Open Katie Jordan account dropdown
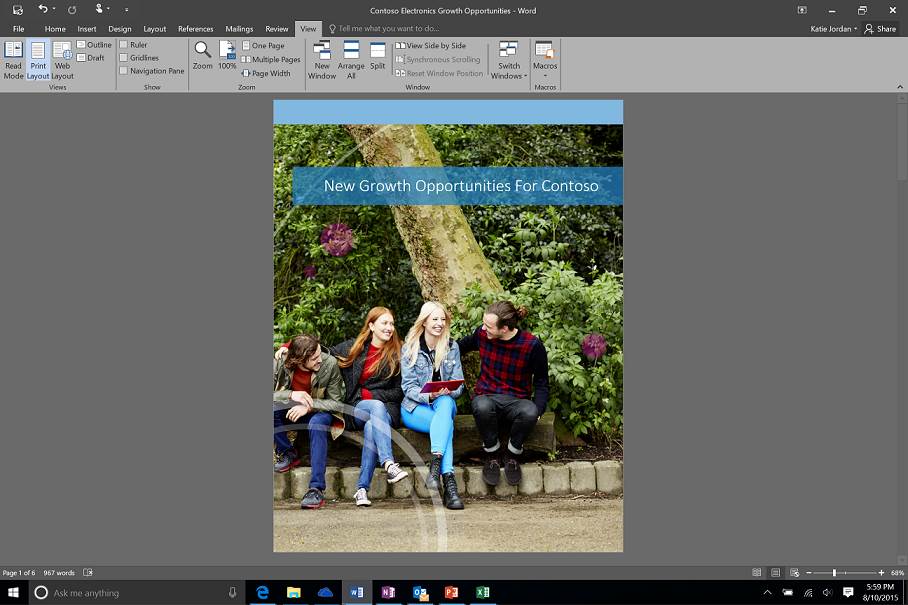The image size is (908, 605). tap(834, 29)
